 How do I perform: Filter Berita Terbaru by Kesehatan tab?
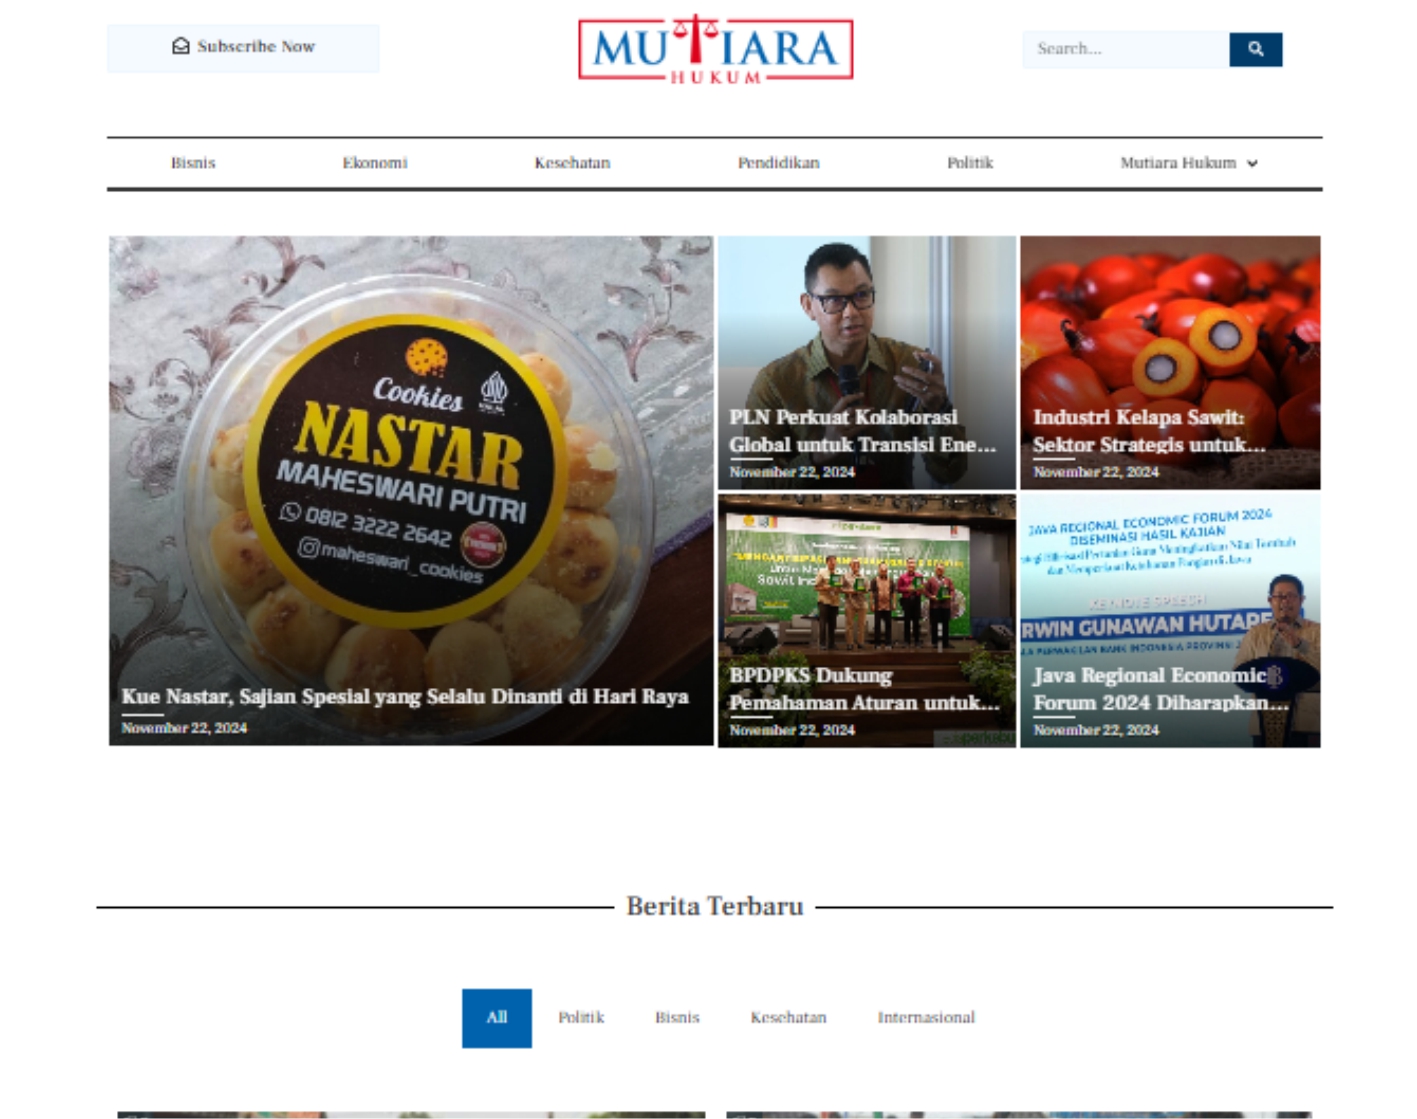(788, 1018)
